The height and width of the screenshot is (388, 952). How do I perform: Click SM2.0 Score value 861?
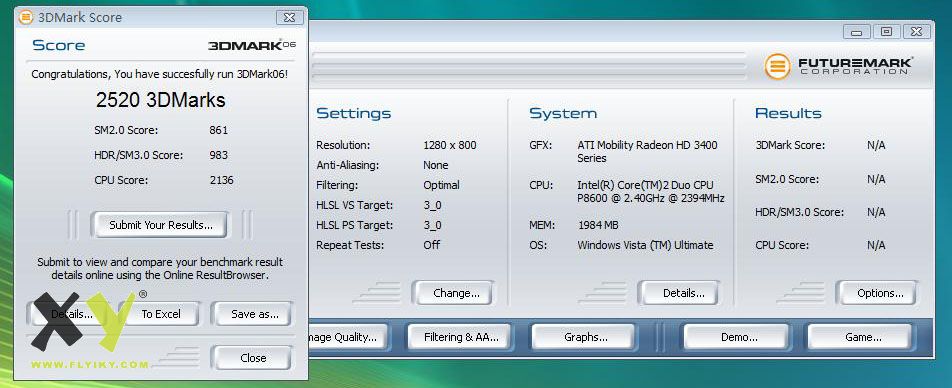pyautogui.click(x=219, y=130)
